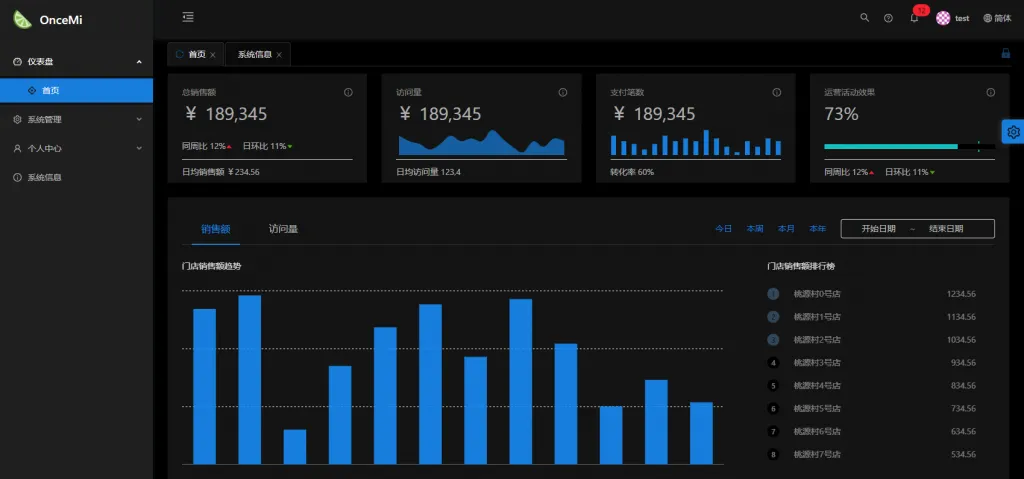Image resolution: width=1024 pixels, height=479 pixels.
Task: Click info icon on 运营活动效果 card
Action: click(x=990, y=92)
